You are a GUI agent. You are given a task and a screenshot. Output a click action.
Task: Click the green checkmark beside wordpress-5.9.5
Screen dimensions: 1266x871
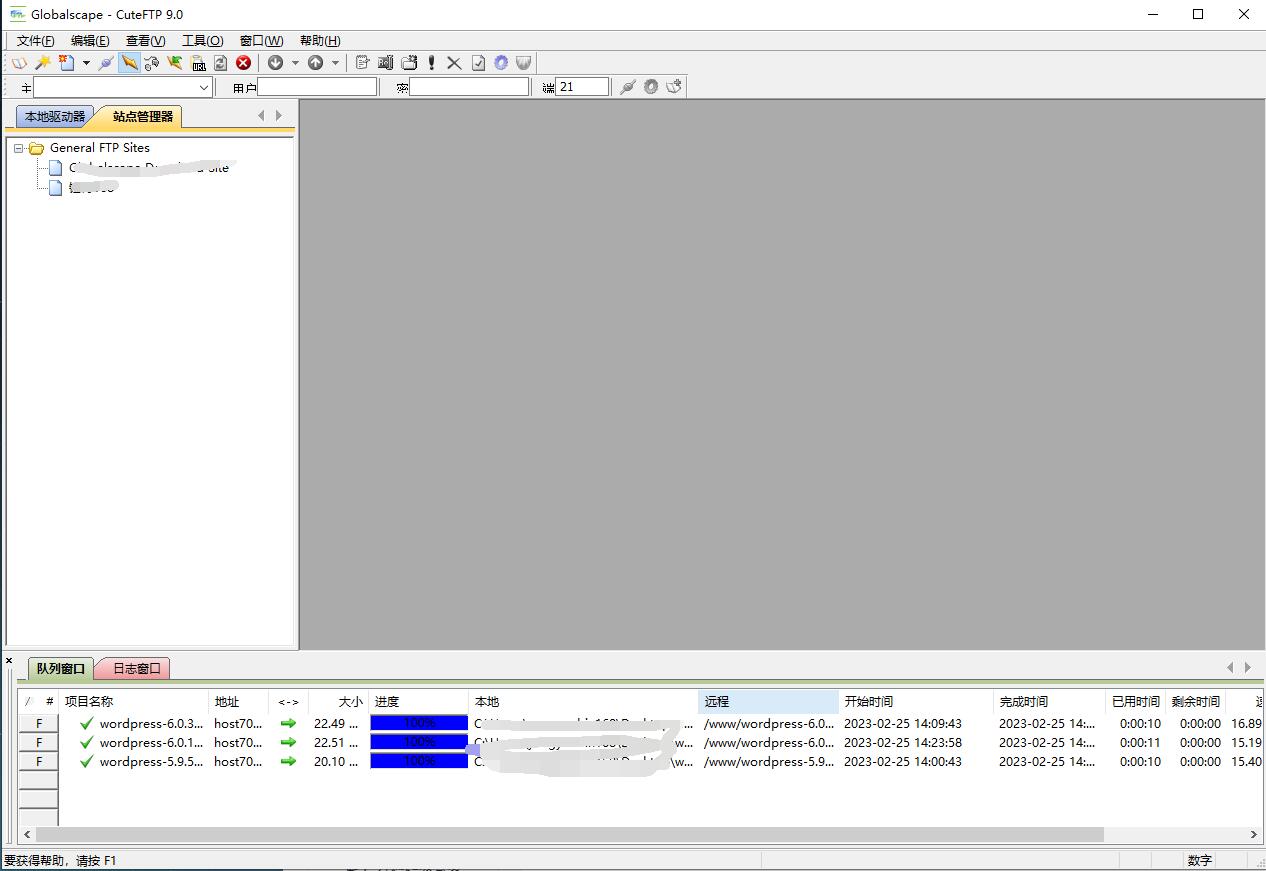click(x=87, y=761)
